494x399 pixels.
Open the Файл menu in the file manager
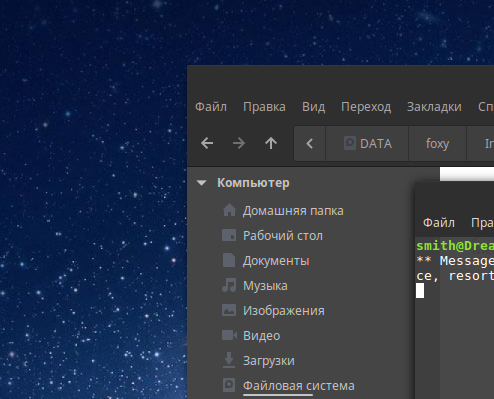click(x=211, y=107)
